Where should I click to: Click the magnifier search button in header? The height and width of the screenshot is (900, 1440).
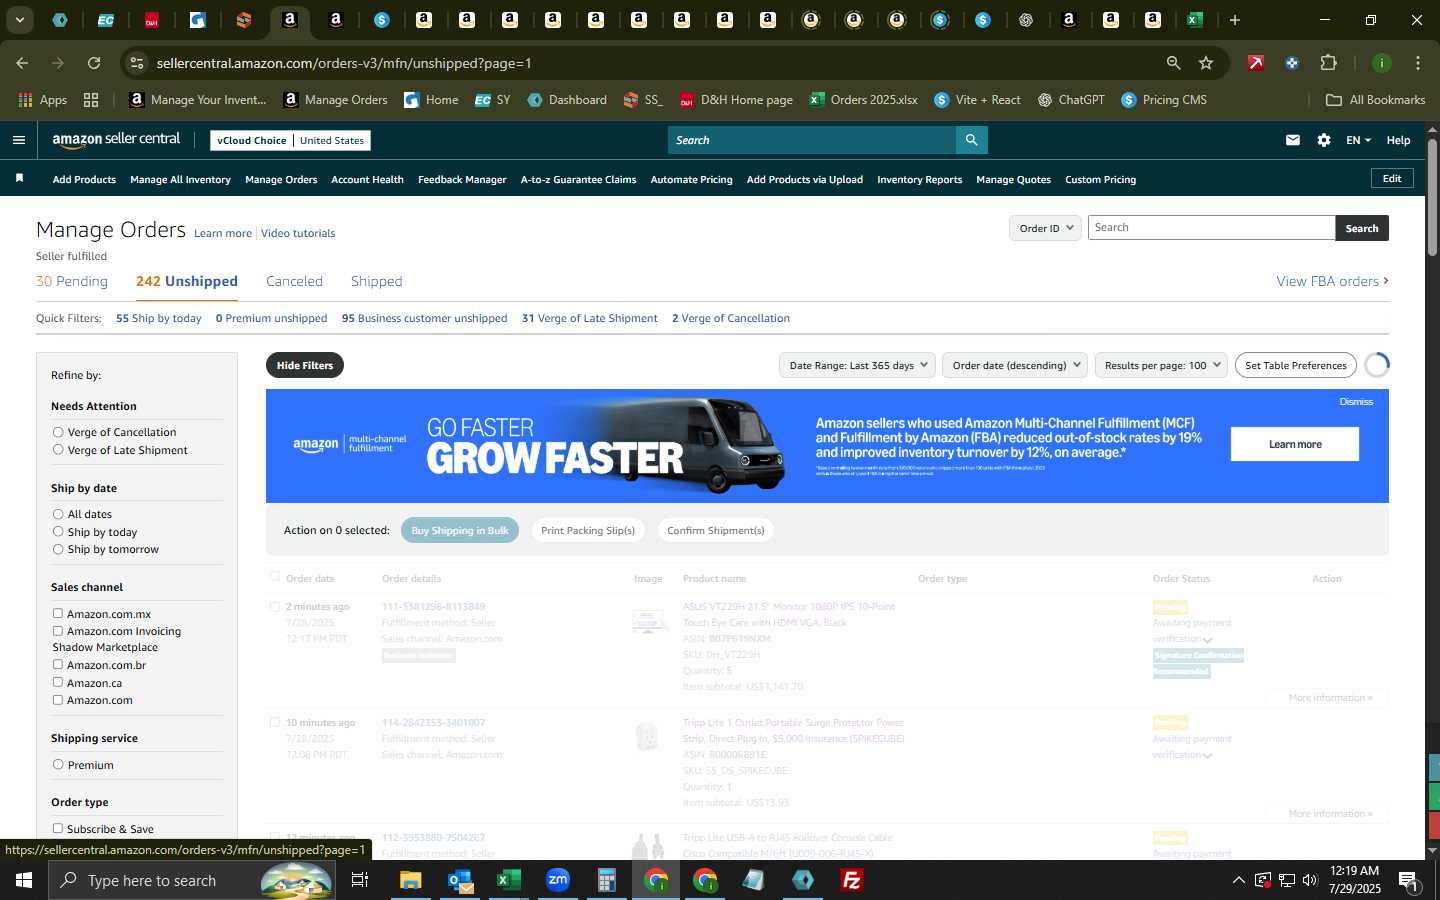(971, 140)
